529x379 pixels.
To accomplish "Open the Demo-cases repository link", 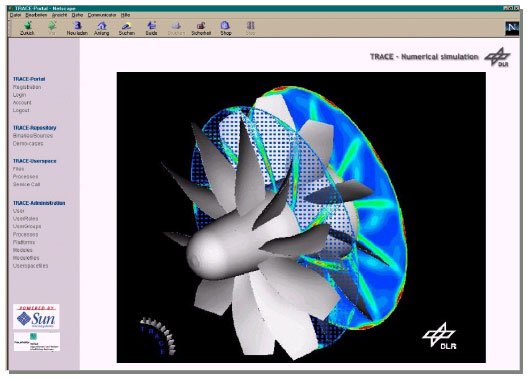I will tap(28, 143).
